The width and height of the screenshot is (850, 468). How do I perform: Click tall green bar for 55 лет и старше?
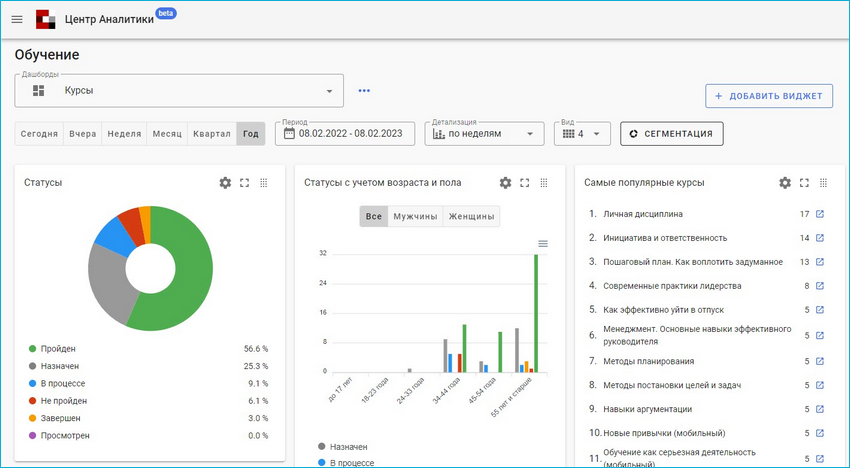pos(536,313)
